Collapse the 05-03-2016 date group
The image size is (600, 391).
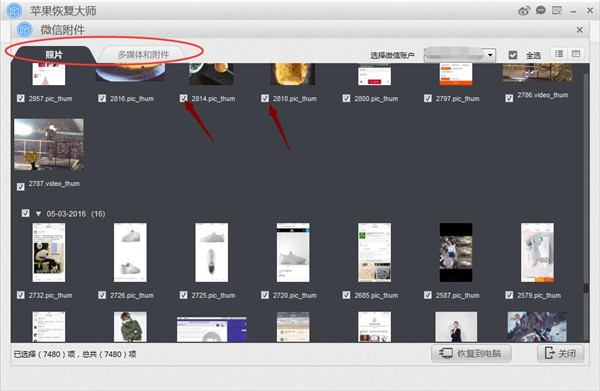[38, 214]
